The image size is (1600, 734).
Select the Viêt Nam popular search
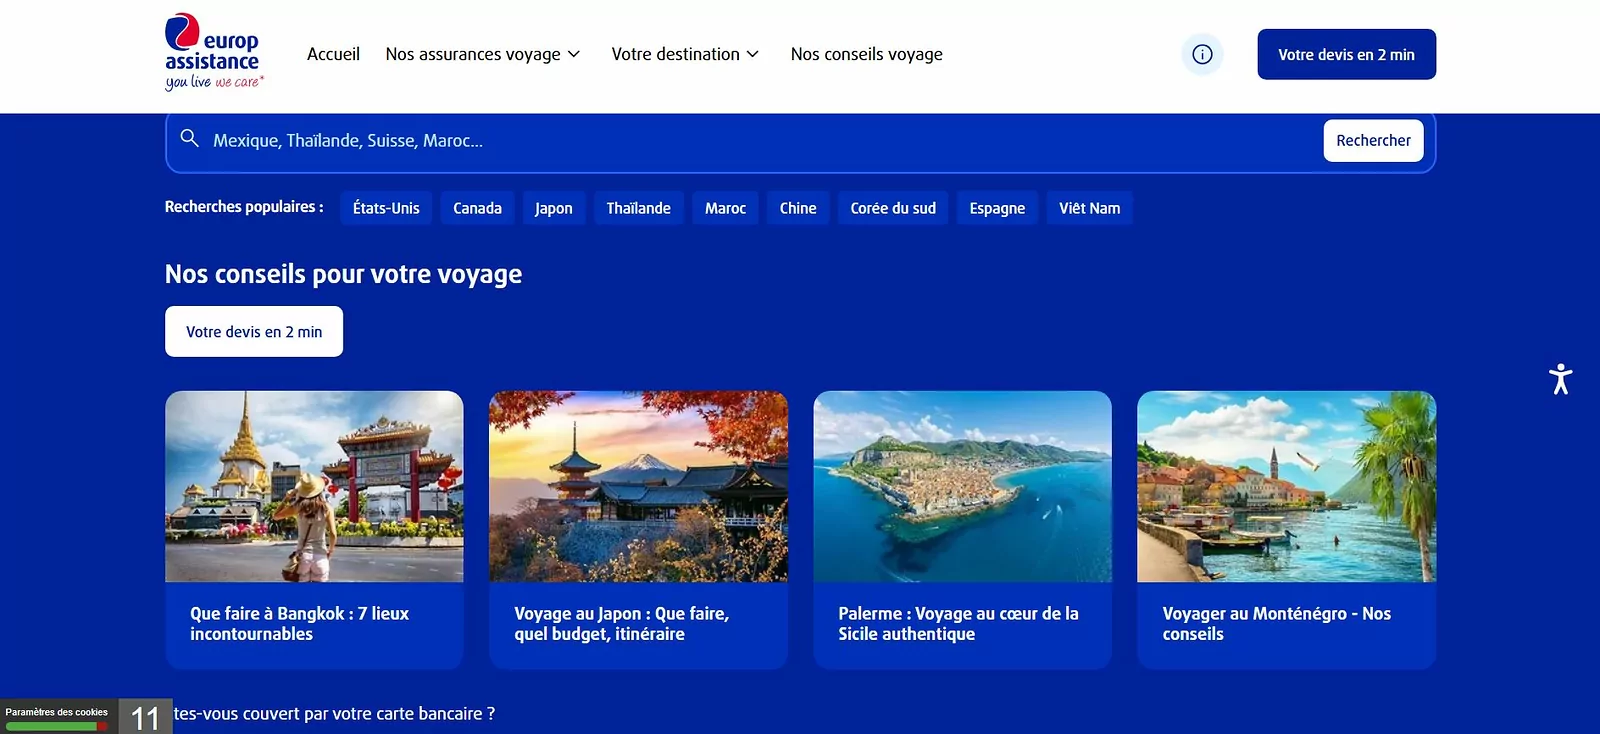(1089, 208)
